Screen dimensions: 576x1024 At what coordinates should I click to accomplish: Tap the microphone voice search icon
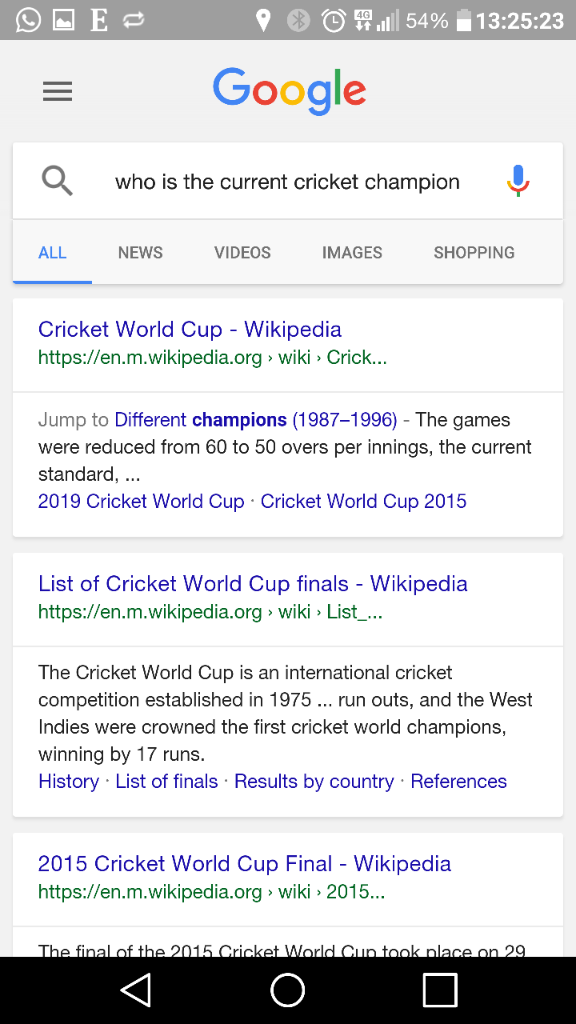(x=518, y=181)
